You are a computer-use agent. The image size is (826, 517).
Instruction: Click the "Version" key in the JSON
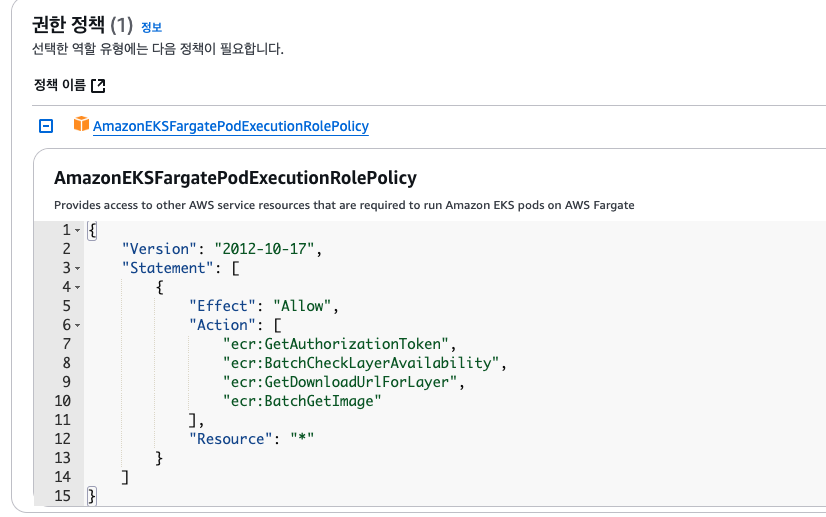[159, 249]
